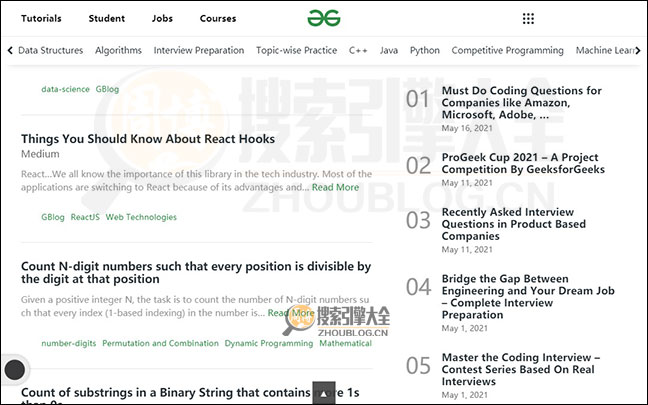Open Things You Should Know About React Hooks

(148, 139)
